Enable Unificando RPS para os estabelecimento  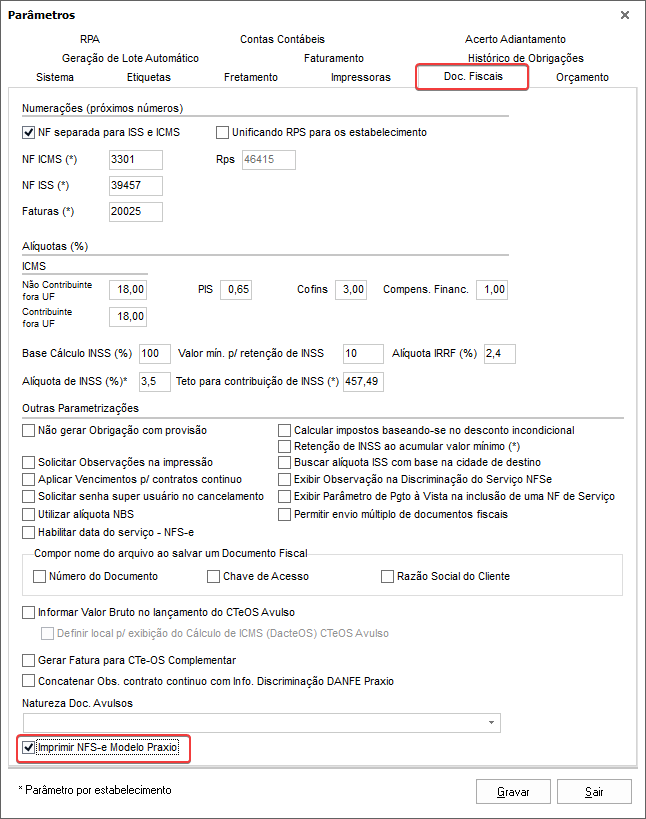pyautogui.click(x=222, y=133)
